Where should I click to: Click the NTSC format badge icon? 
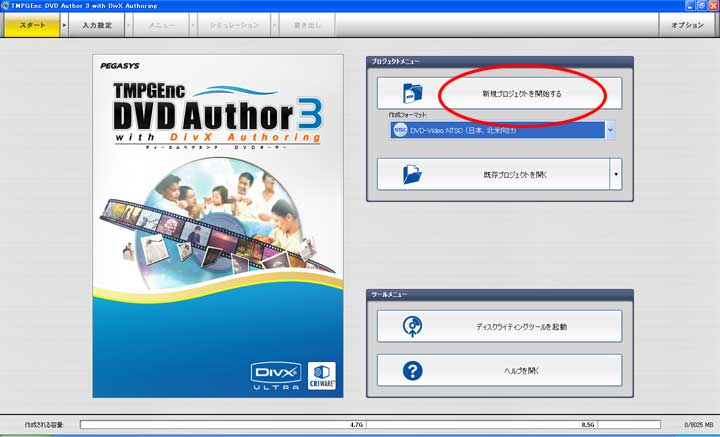click(x=400, y=130)
